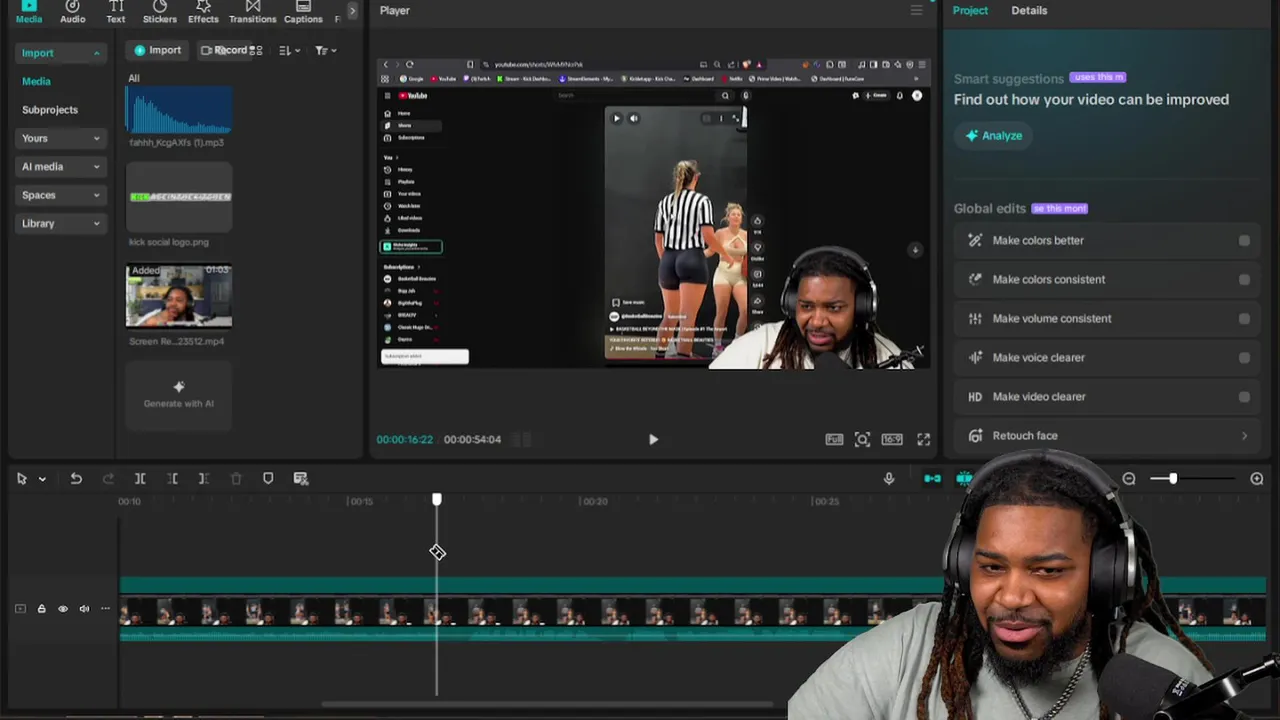Click Delete left of playhead tool
Viewport: 1280px width, 720px height.
(x=172, y=479)
